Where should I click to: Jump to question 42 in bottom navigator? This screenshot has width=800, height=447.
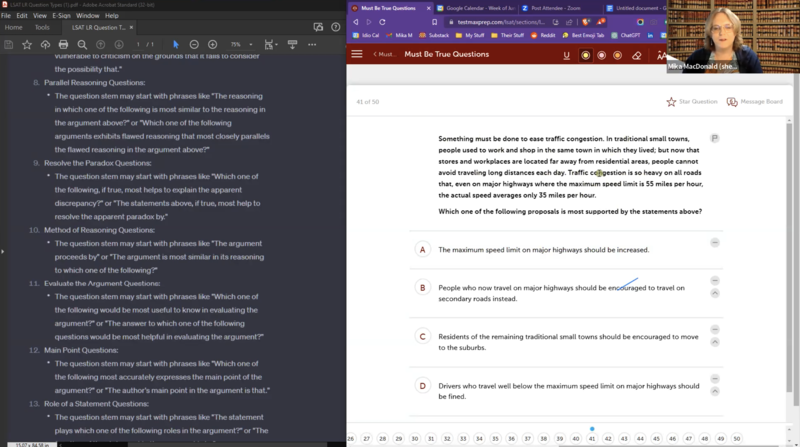608,439
